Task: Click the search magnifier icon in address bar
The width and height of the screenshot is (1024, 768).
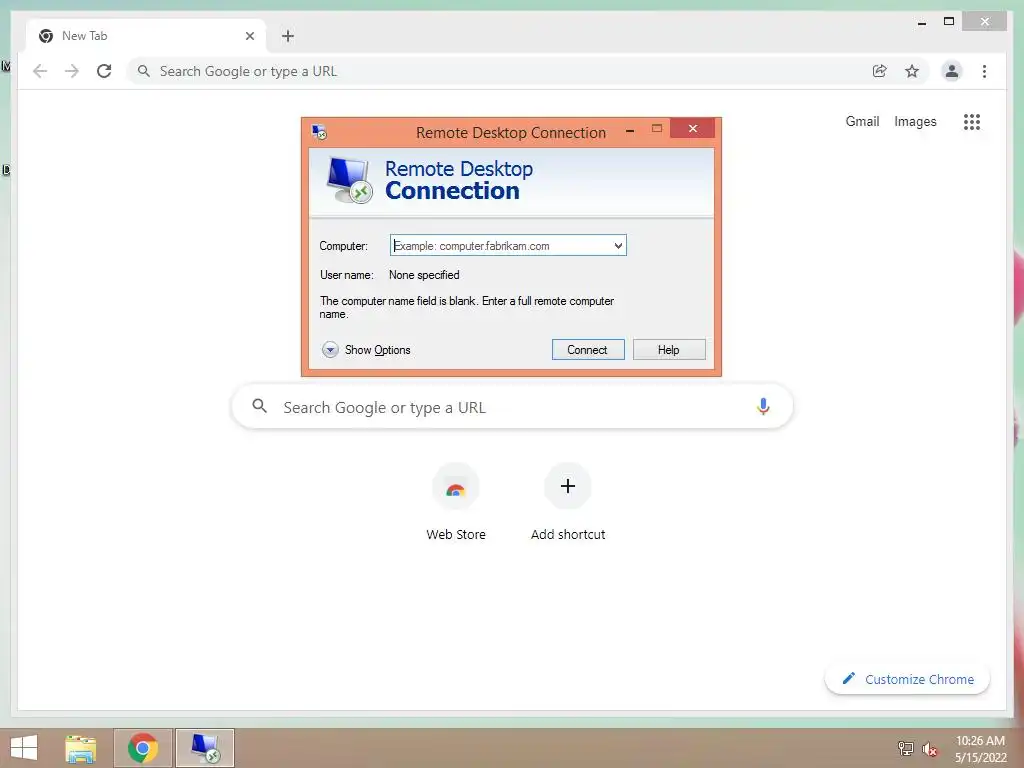Action: click(x=144, y=71)
